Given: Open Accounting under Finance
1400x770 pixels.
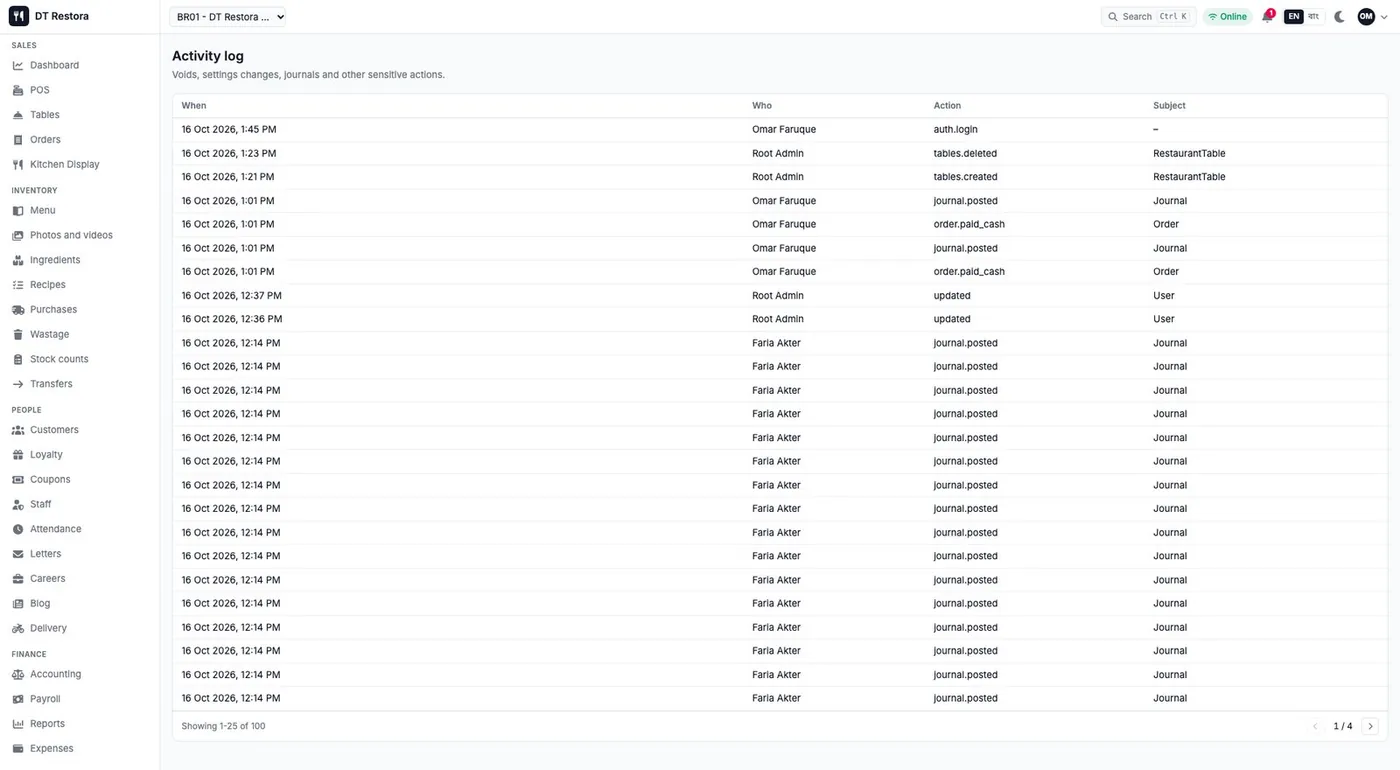Looking at the screenshot, I should click(x=55, y=675).
